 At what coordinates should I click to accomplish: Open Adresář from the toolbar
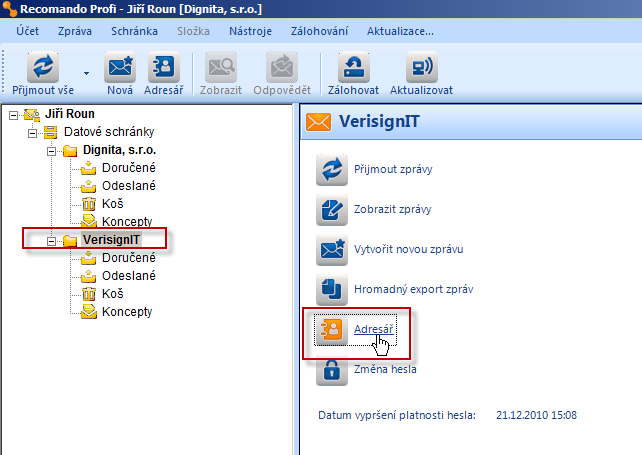pyautogui.click(x=164, y=67)
